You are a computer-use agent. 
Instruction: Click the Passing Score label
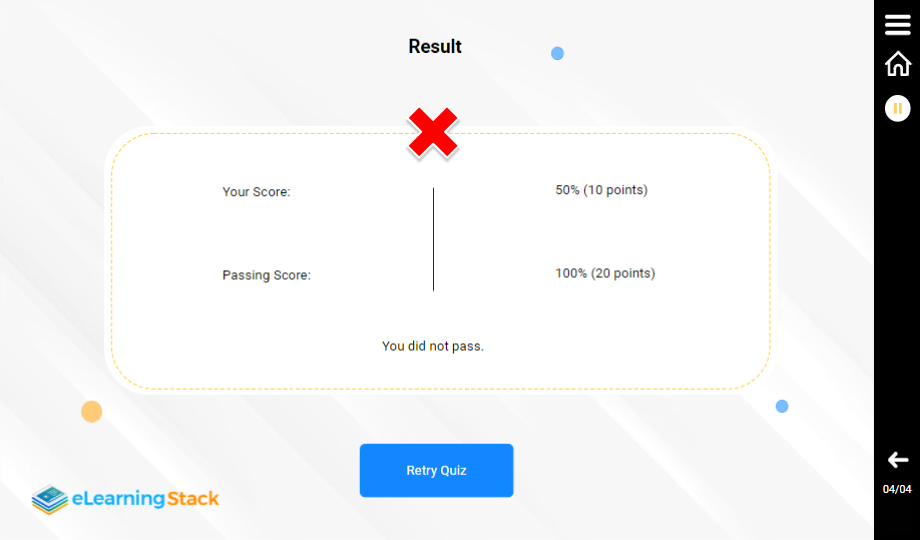click(266, 275)
